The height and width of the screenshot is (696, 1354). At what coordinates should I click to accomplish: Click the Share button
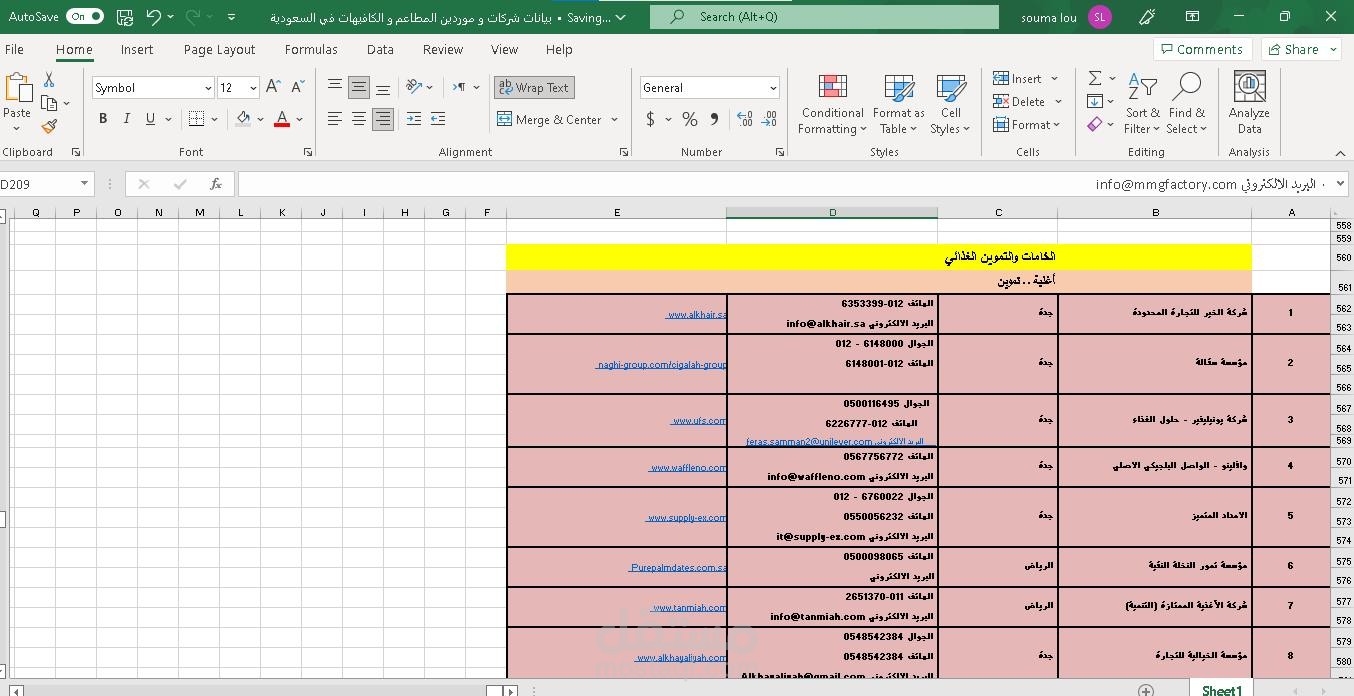point(1302,49)
